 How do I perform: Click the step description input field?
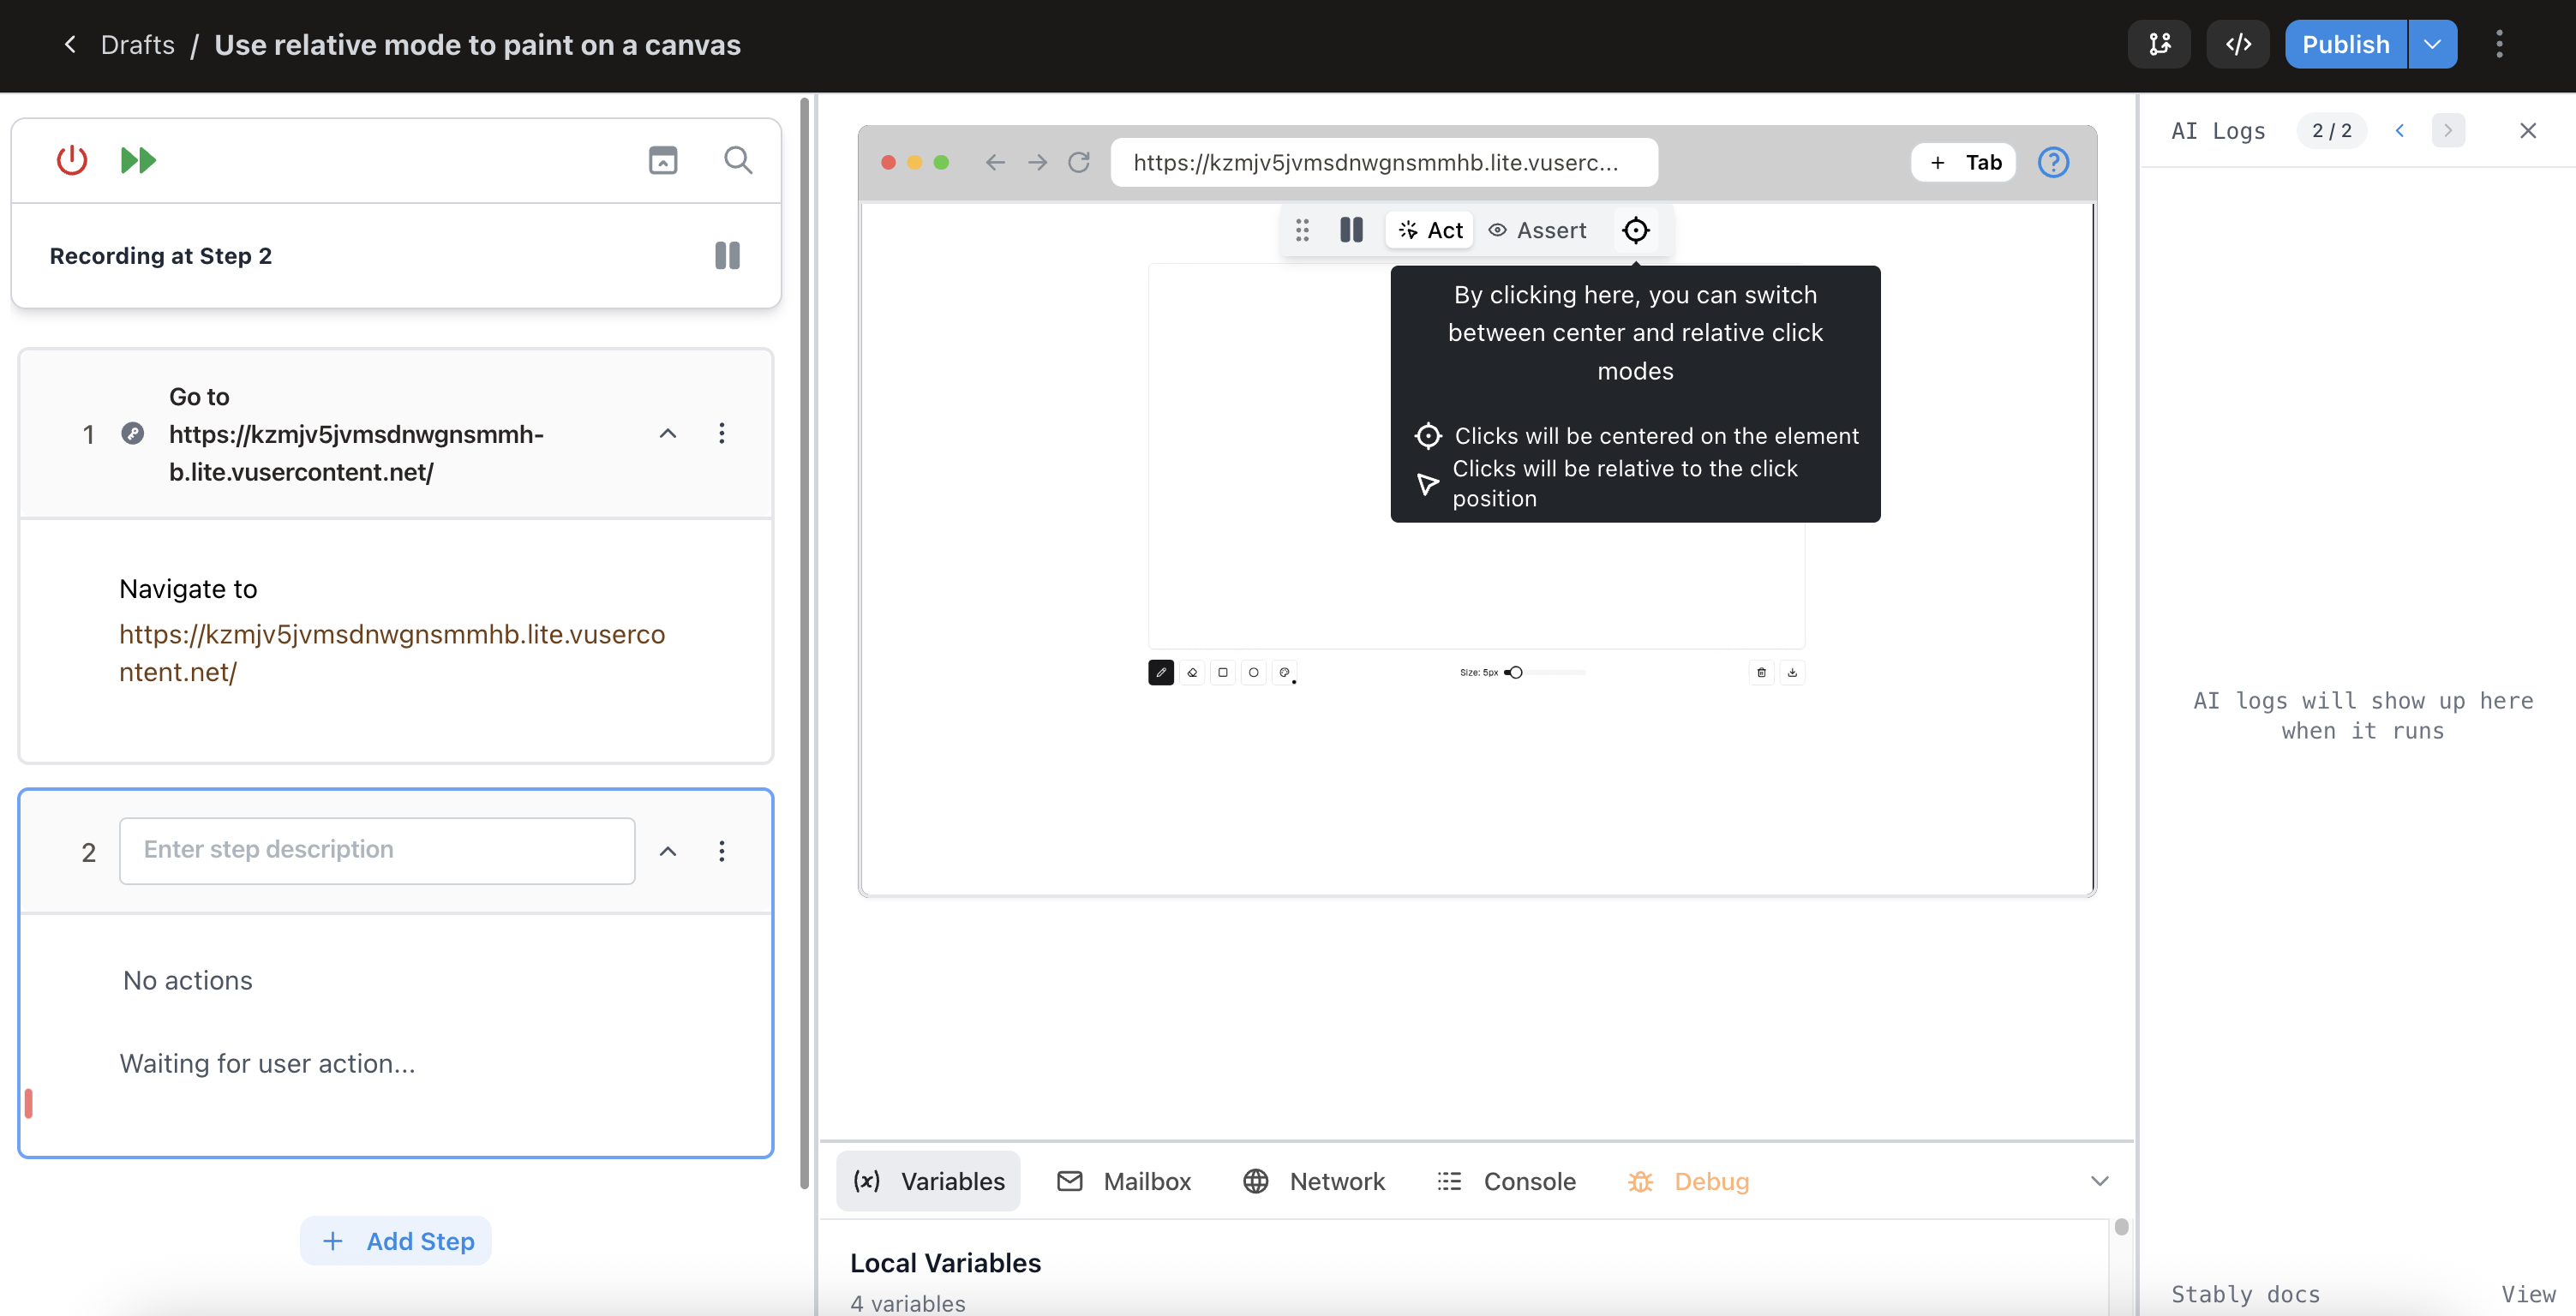click(x=377, y=850)
